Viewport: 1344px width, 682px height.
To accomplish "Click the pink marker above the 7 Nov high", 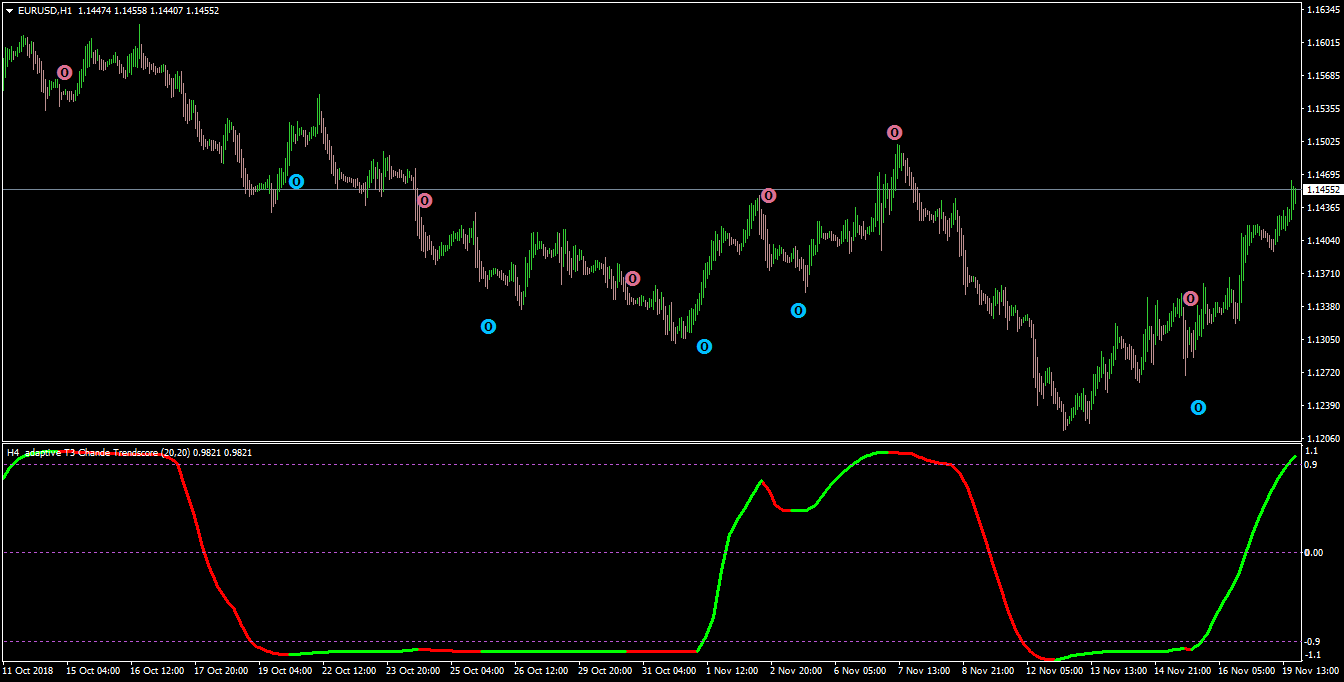I will pos(894,132).
